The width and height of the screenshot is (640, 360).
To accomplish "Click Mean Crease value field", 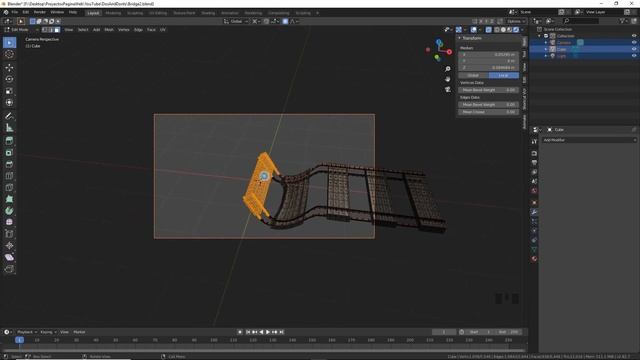I will pyautogui.click(x=489, y=112).
